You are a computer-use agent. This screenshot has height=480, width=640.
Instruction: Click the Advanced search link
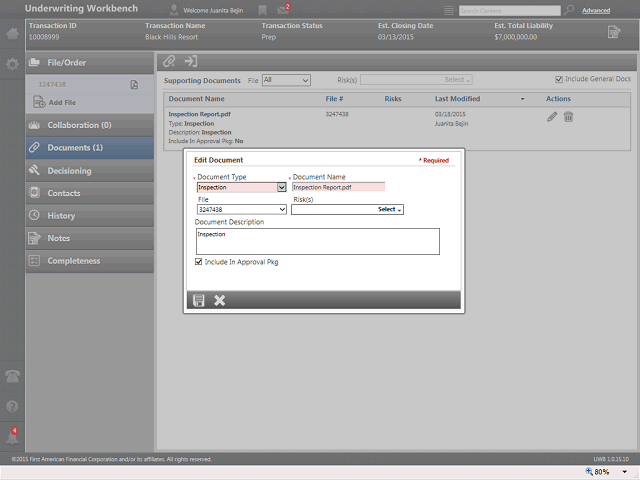click(x=596, y=11)
